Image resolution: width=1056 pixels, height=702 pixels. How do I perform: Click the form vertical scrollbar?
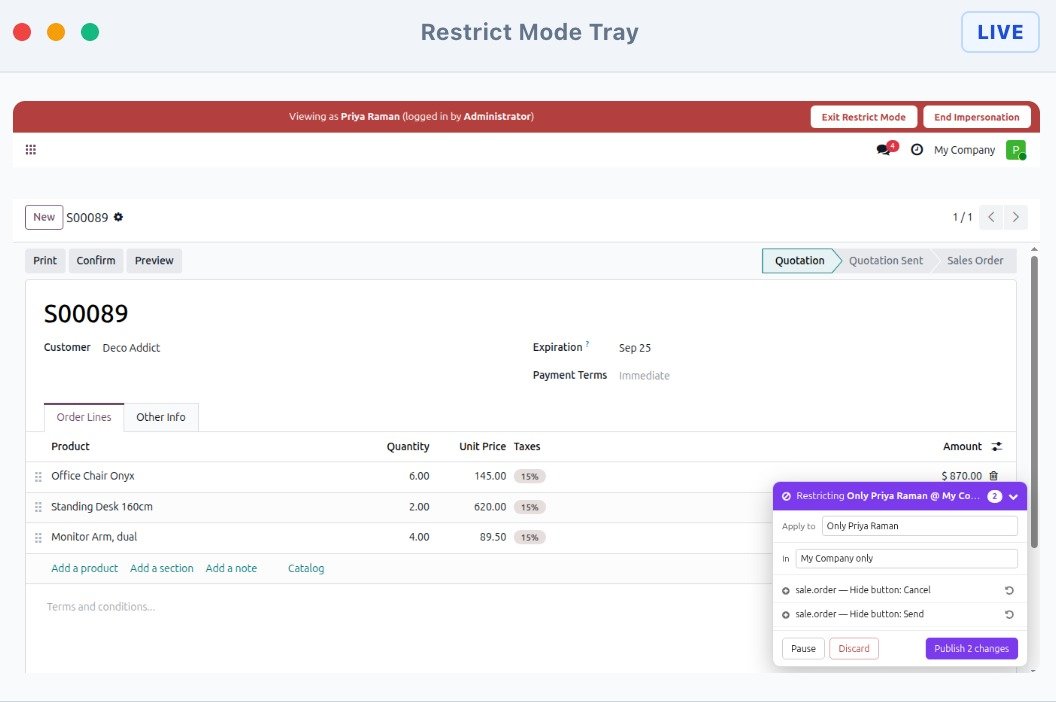pos(1035,401)
